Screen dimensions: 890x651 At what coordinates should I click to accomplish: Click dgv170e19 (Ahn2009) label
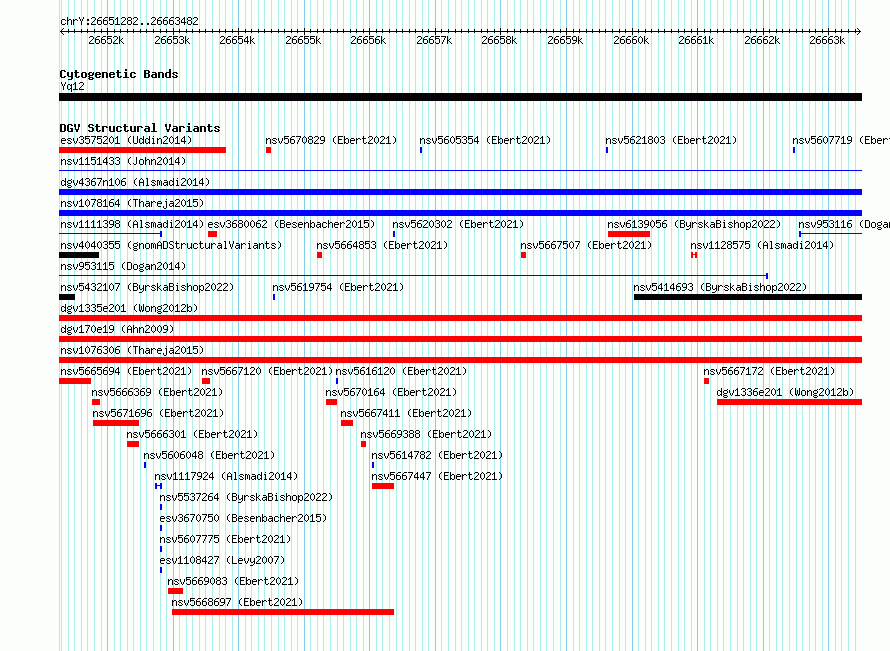(x=117, y=329)
